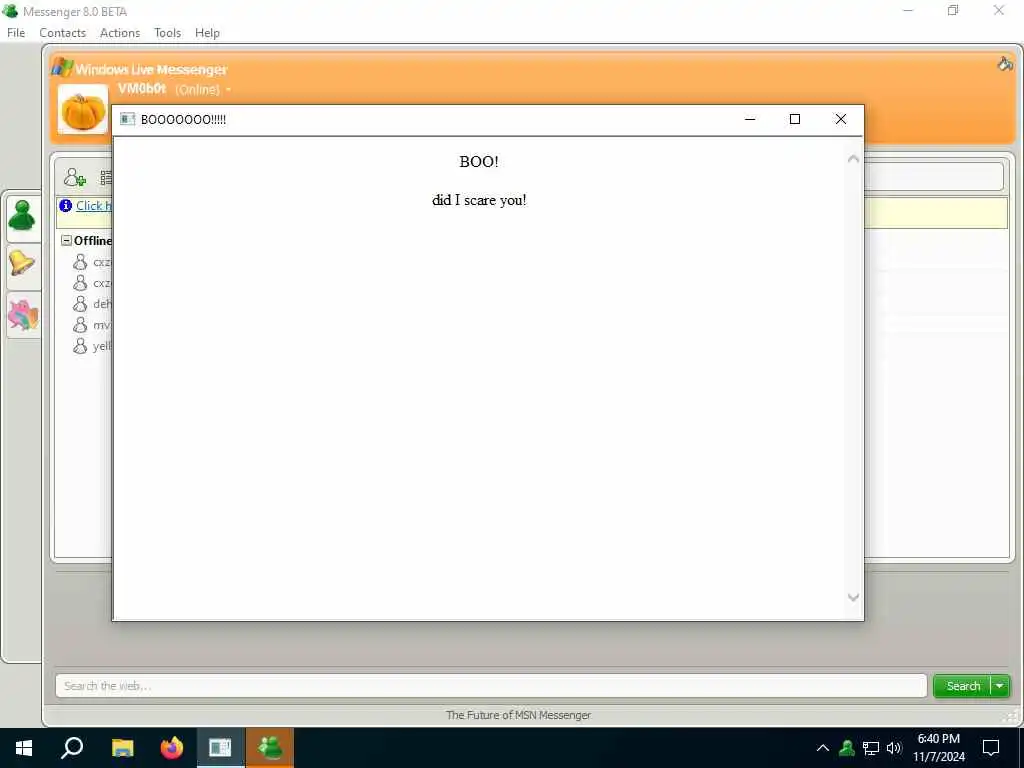Click the blue info icon in notice bar
The height and width of the screenshot is (768, 1024).
click(x=65, y=206)
